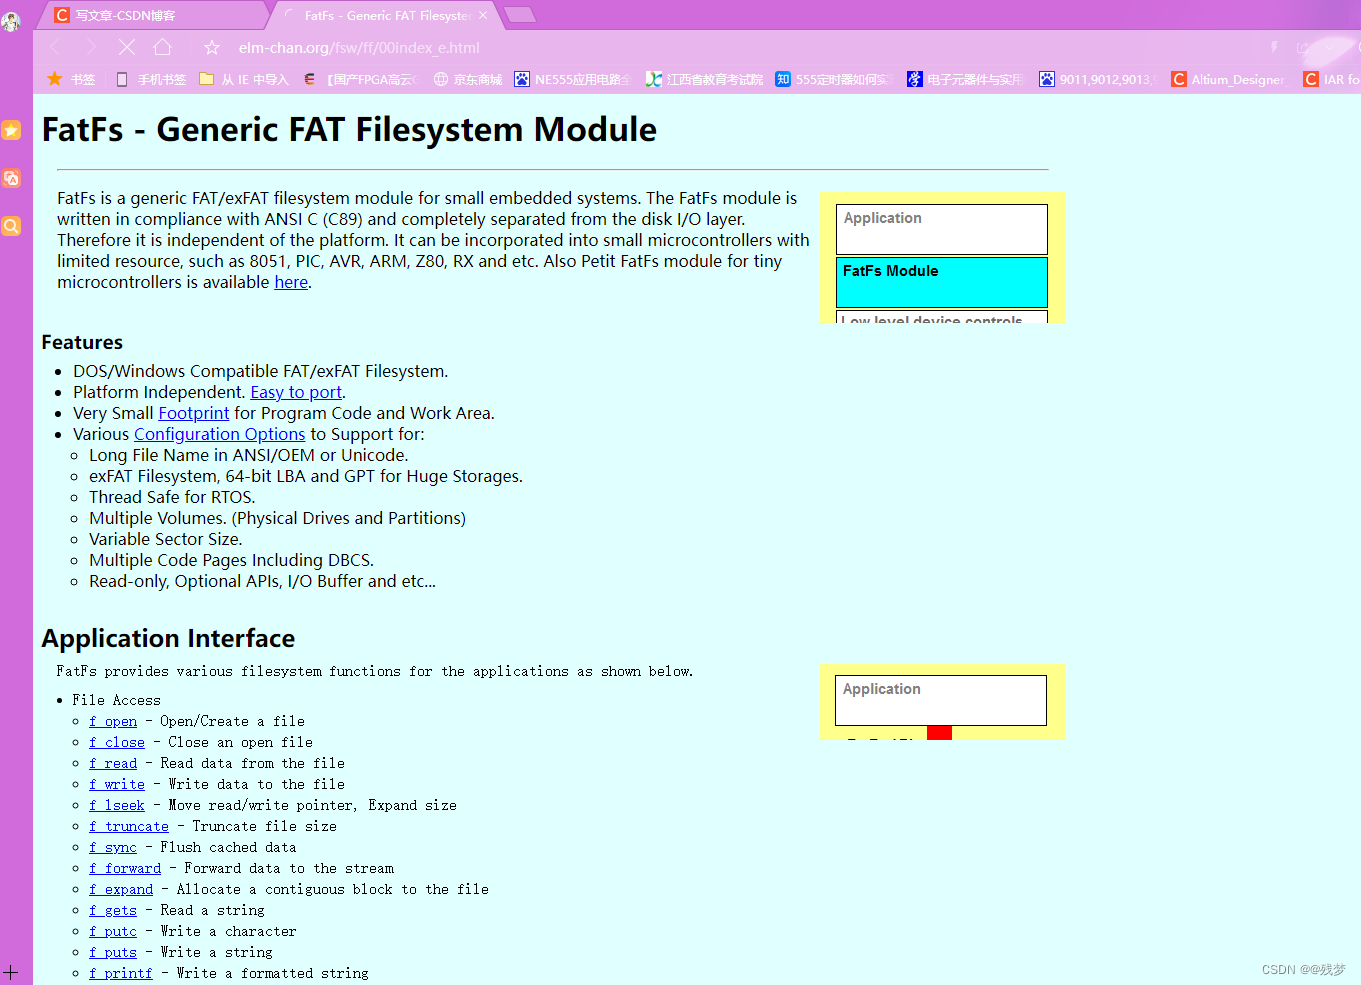Viewport: 1361px width, 985px height.
Task: Open the f_putc function link
Action: 113,931
